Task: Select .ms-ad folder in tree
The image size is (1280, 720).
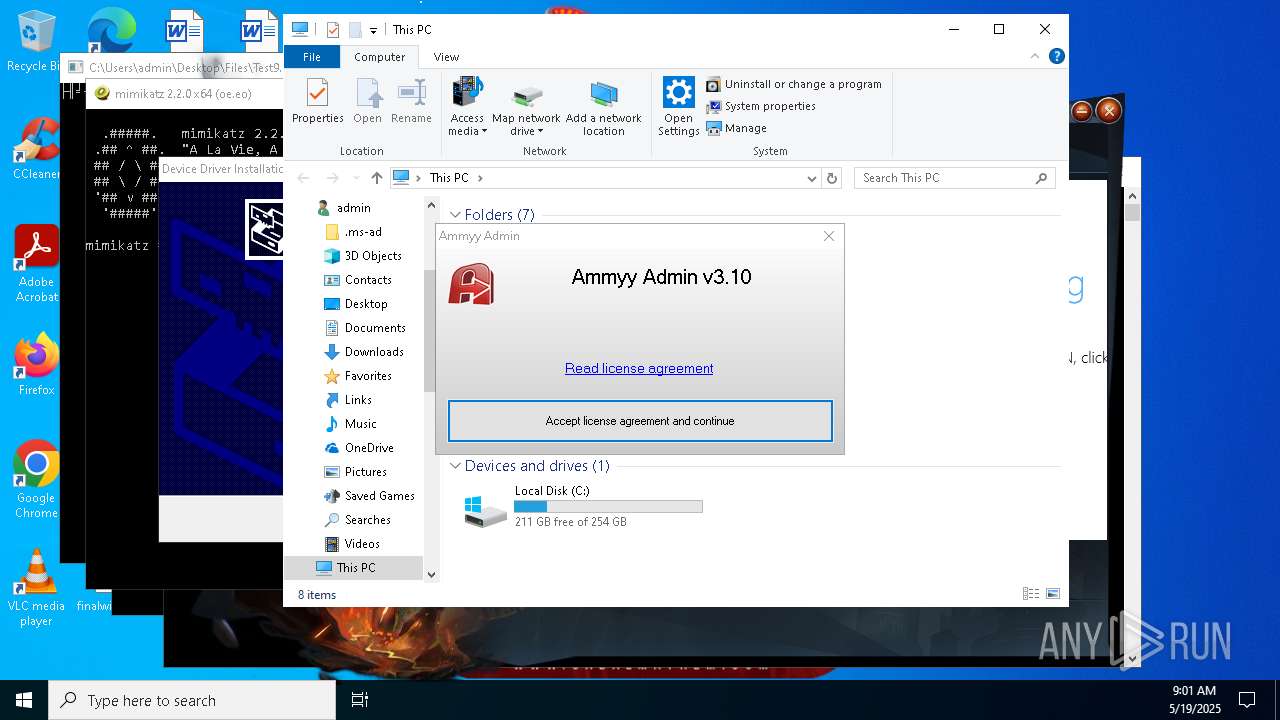Action: pyautogui.click(x=362, y=232)
